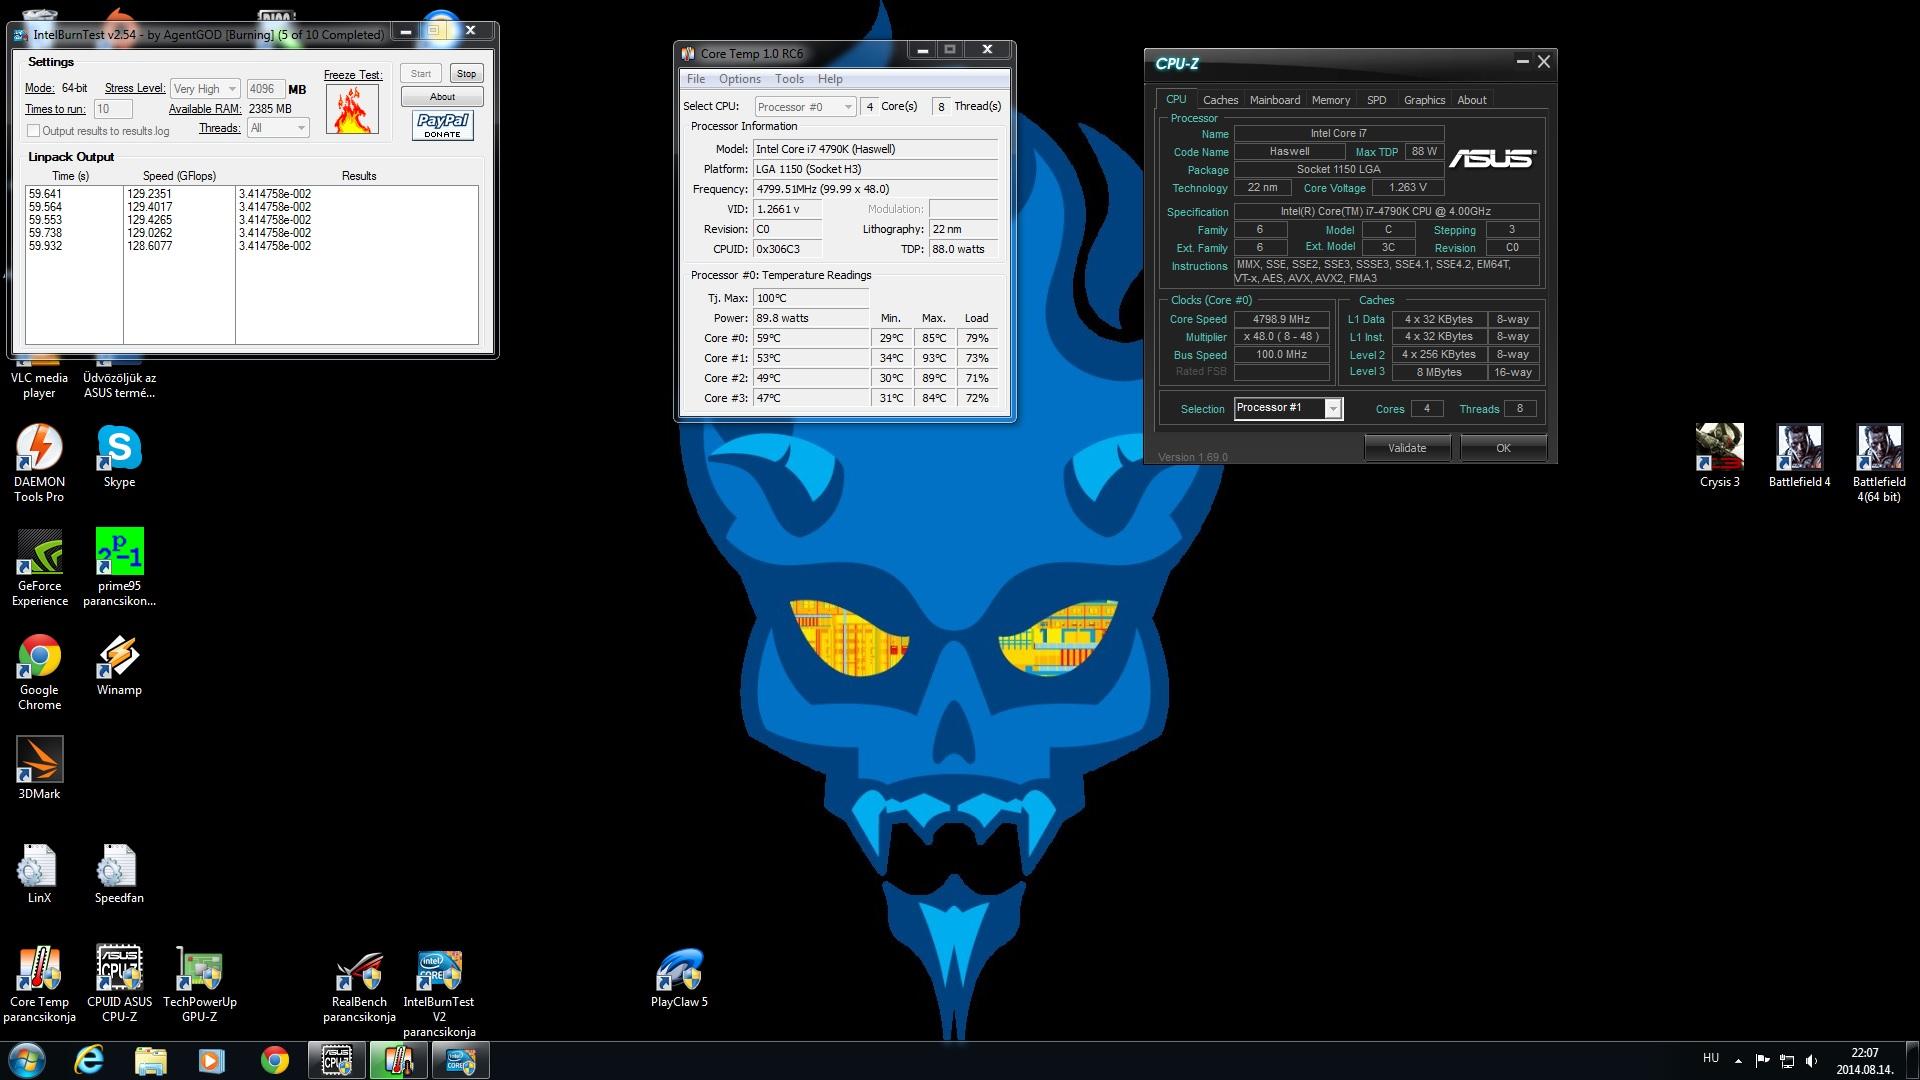Open Select CPU Processor #0 dropdown
The height and width of the screenshot is (1080, 1920).
click(x=805, y=107)
